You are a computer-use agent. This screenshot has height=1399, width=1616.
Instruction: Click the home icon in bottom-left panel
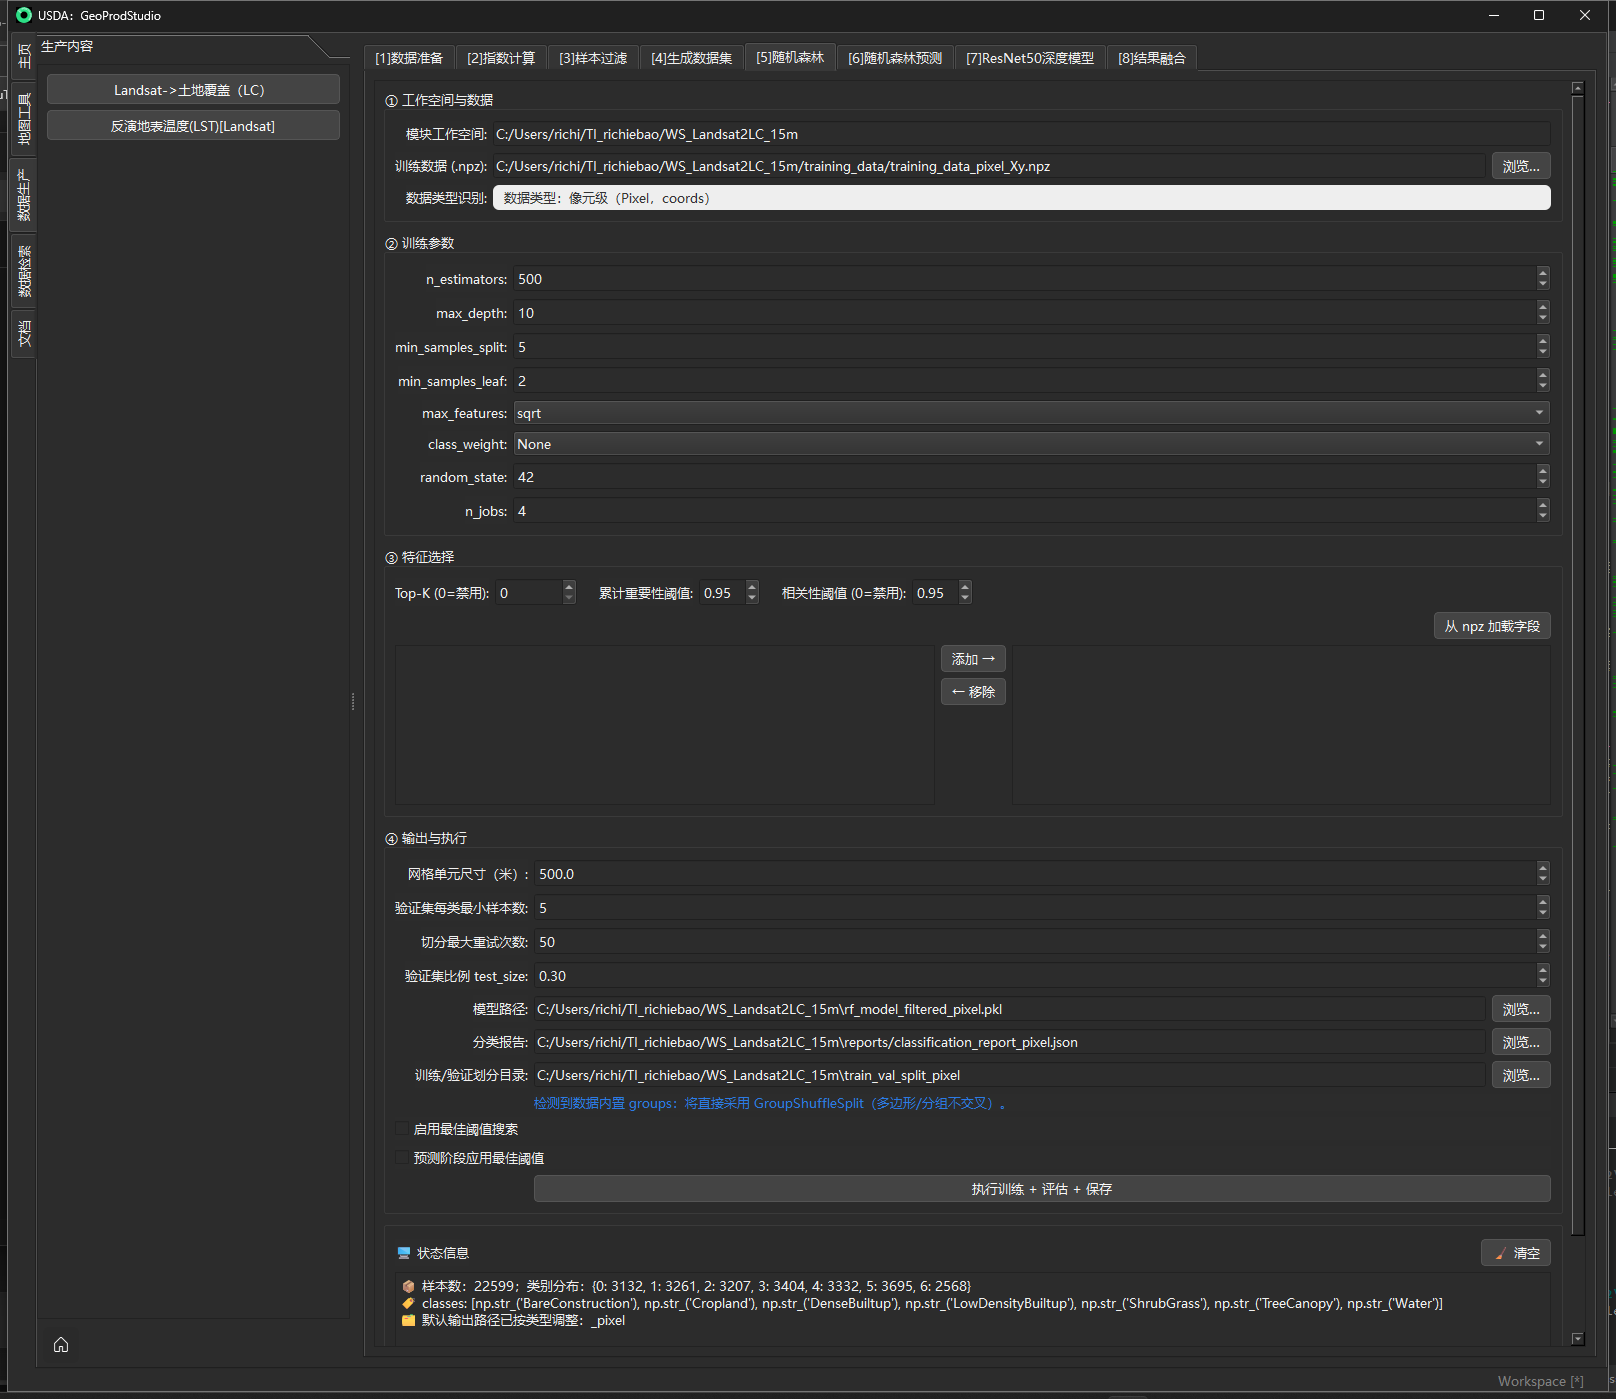tap(61, 1344)
